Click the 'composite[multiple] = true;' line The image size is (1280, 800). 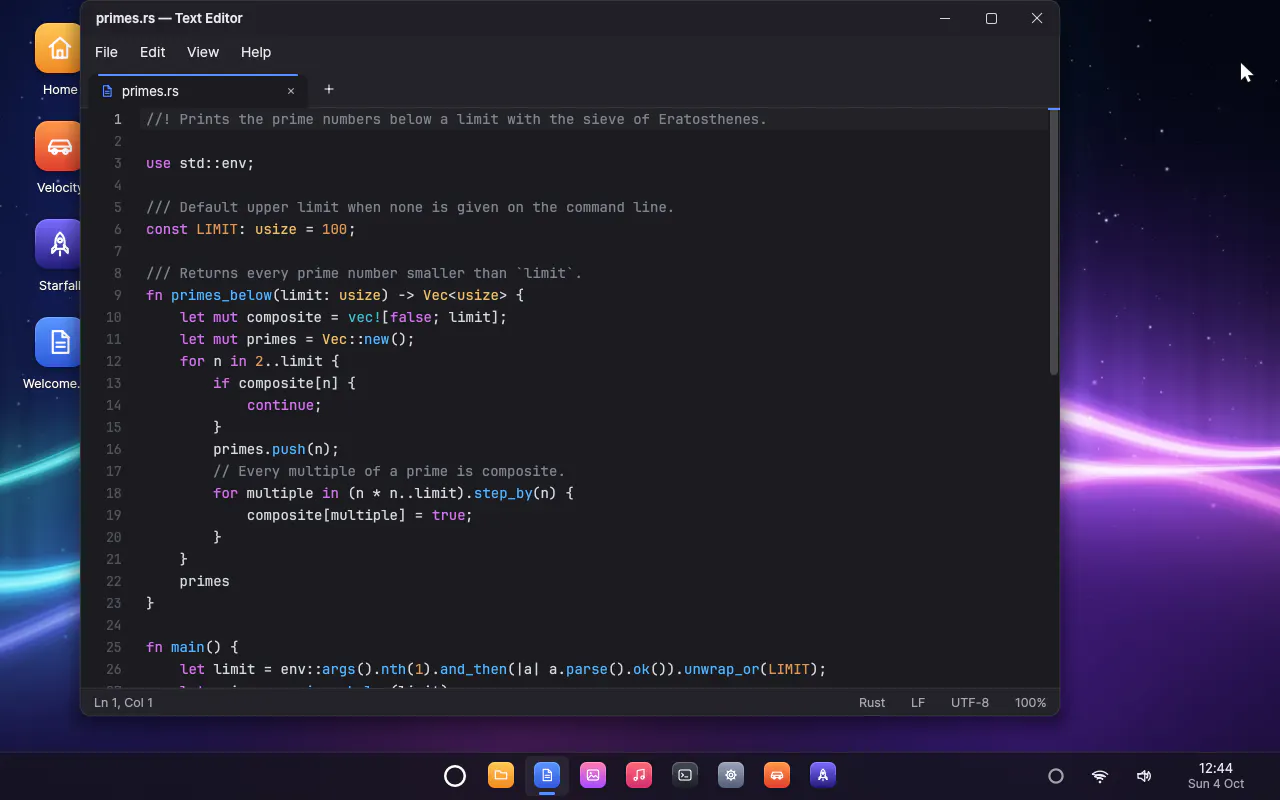[360, 515]
